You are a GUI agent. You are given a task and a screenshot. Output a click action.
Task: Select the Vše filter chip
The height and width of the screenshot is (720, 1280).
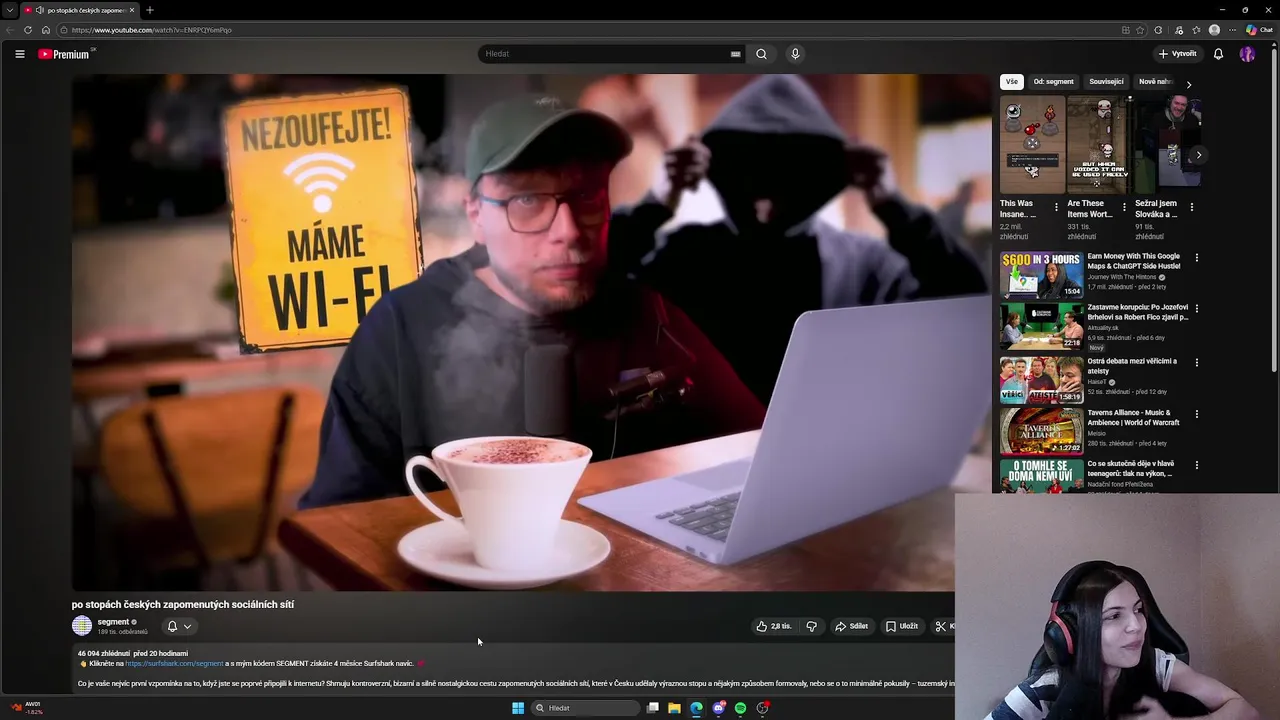click(x=1012, y=82)
